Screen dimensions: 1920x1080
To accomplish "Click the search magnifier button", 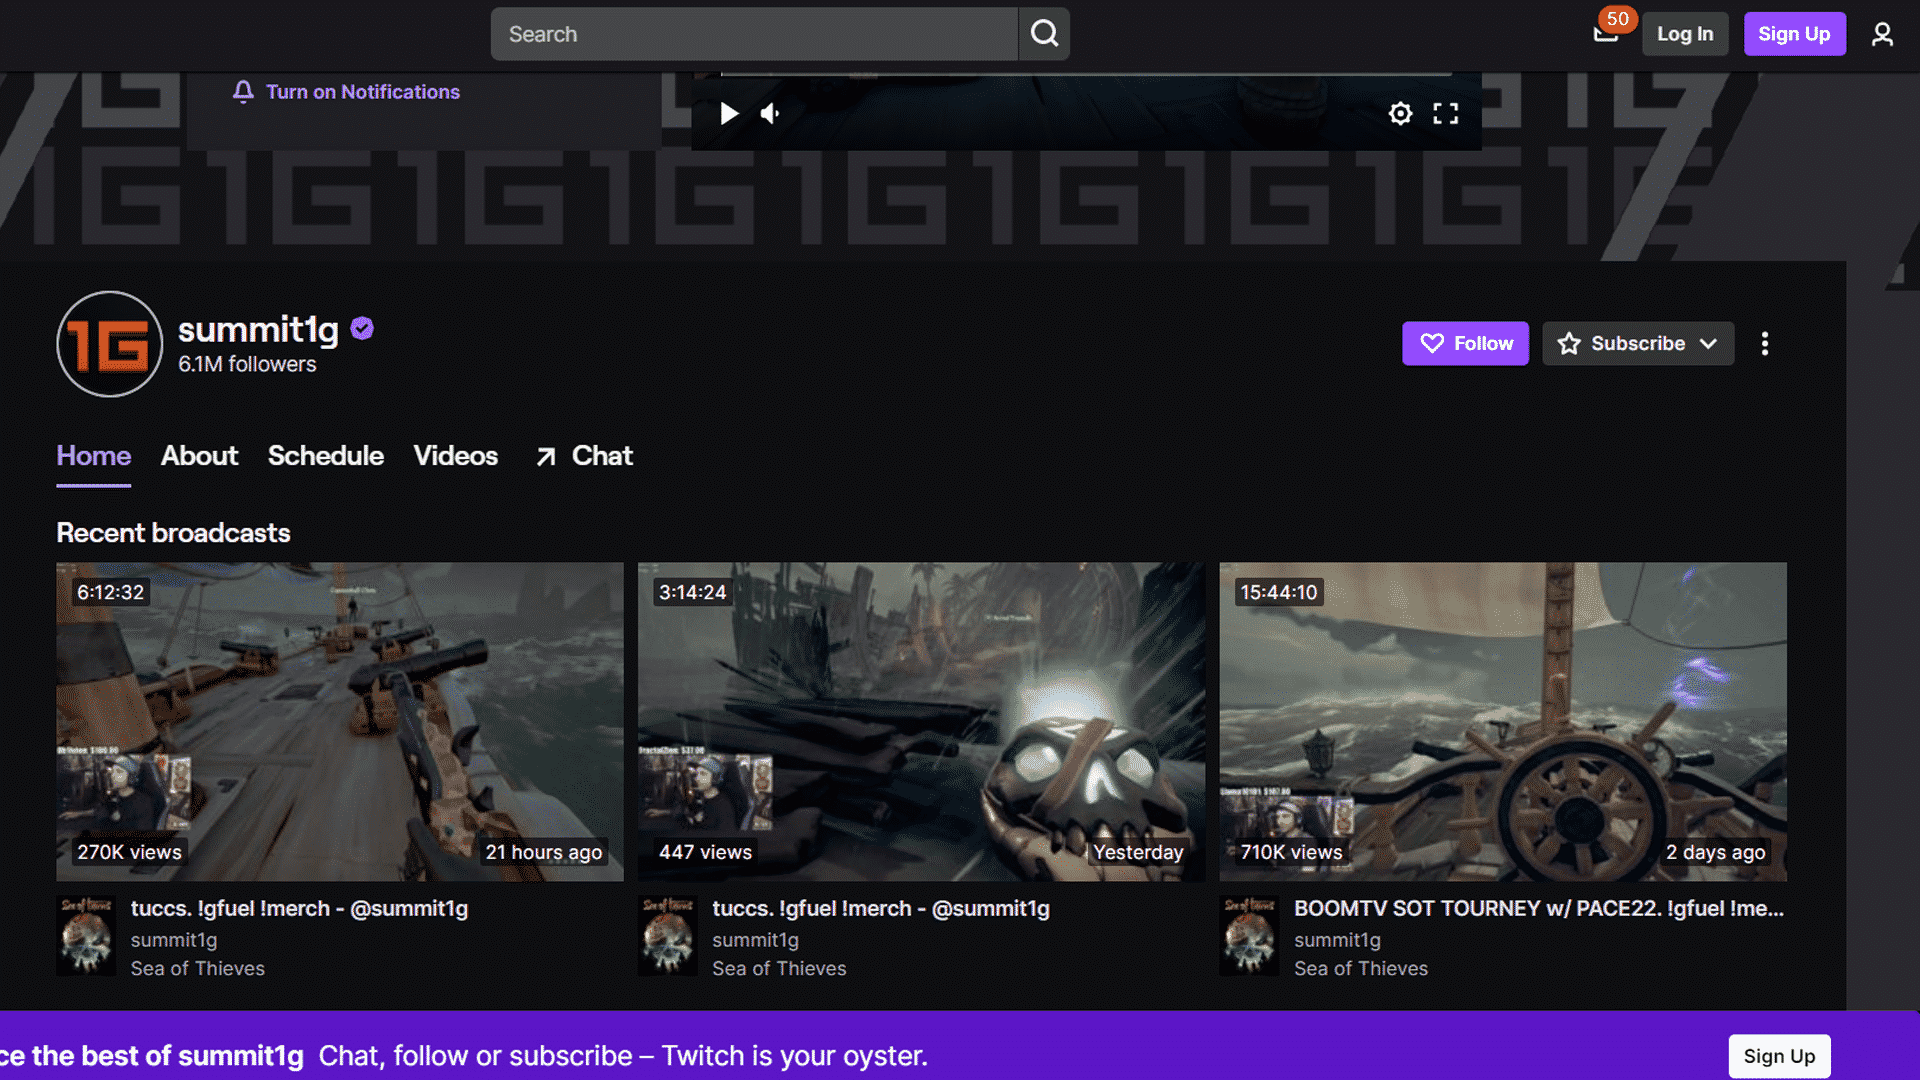I will point(1044,34).
